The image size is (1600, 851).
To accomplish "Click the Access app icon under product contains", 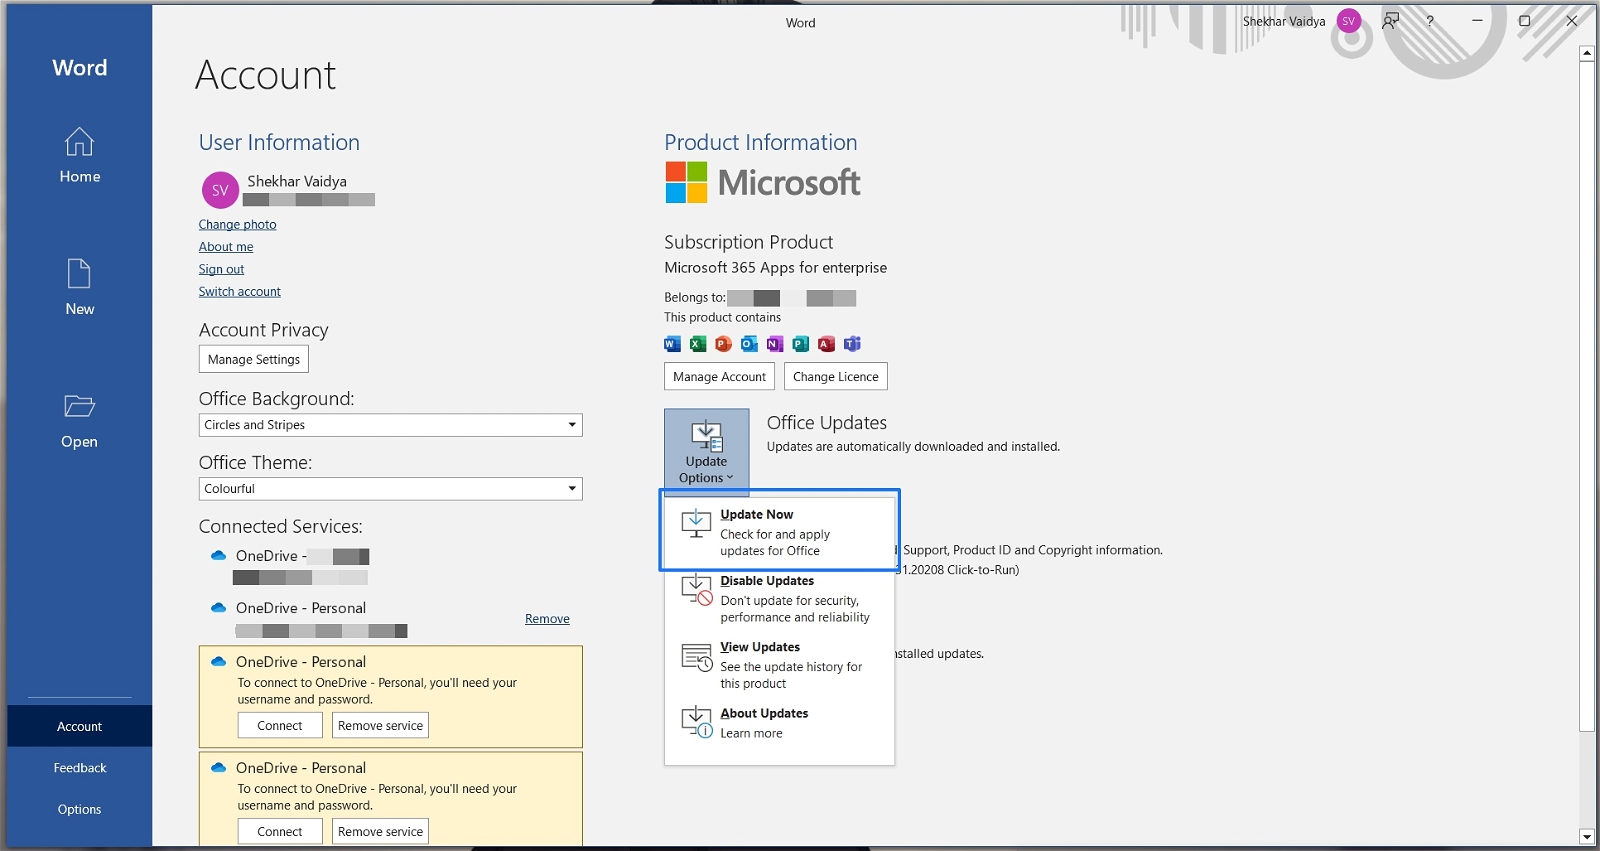I will 826,344.
